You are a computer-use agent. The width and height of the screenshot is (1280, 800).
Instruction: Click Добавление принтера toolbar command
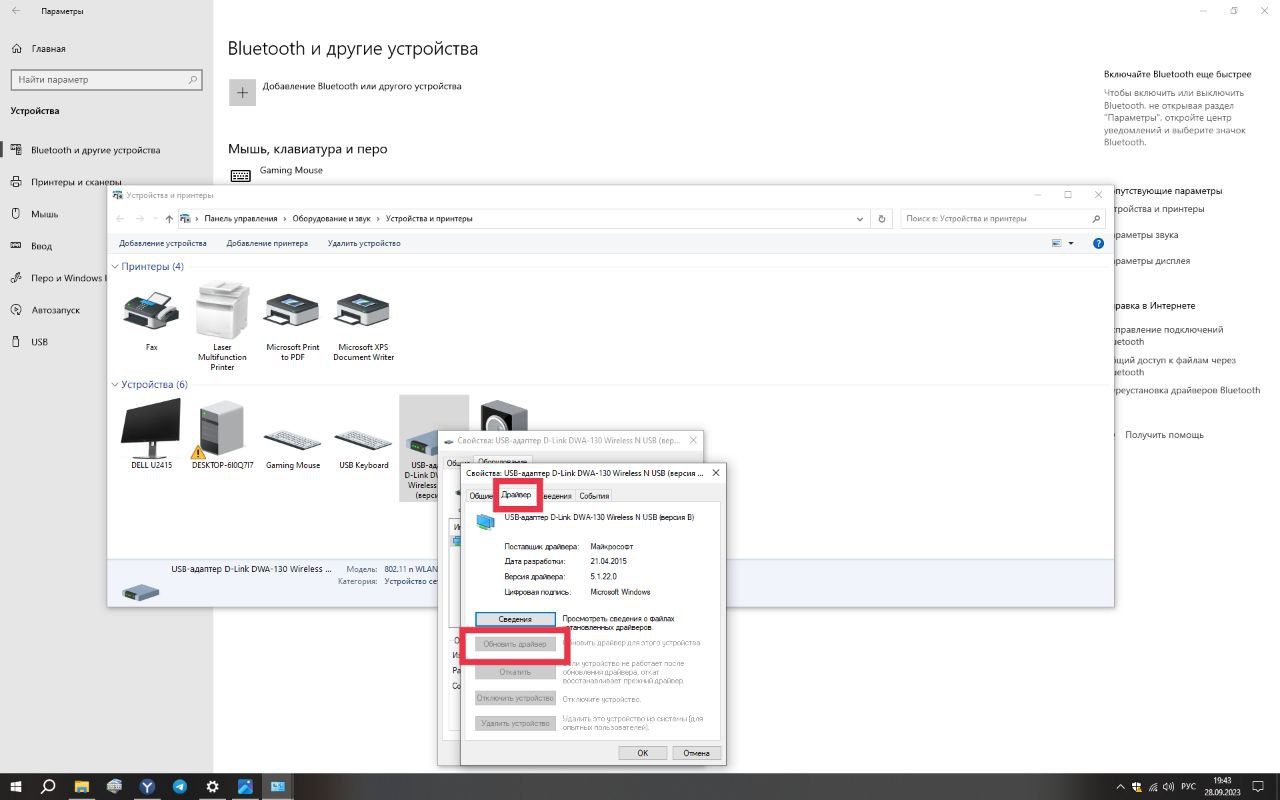pyautogui.click(x=267, y=243)
